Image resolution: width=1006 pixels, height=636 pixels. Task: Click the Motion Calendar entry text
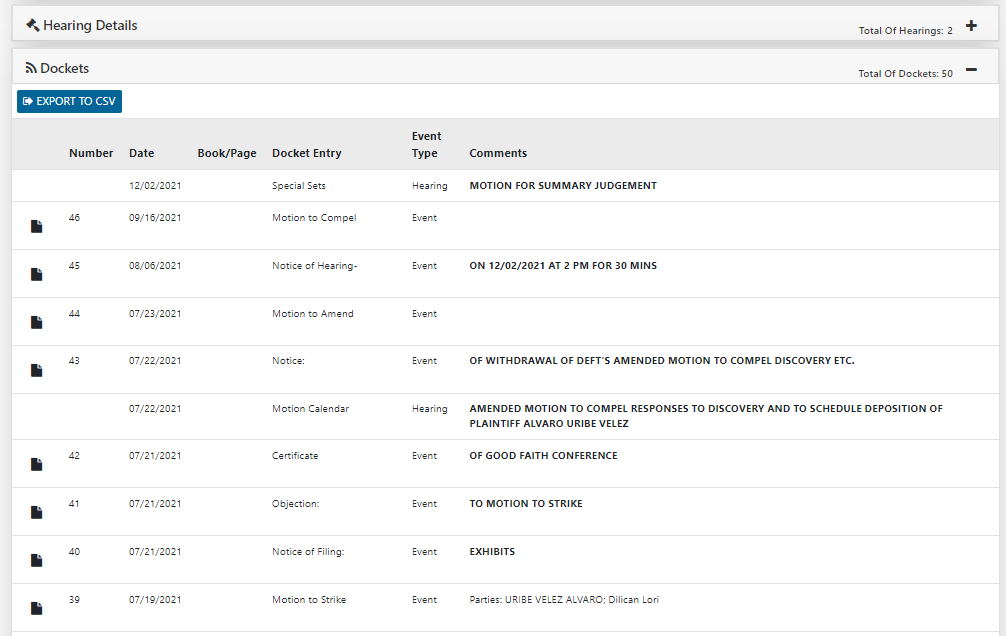click(x=311, y=409)
